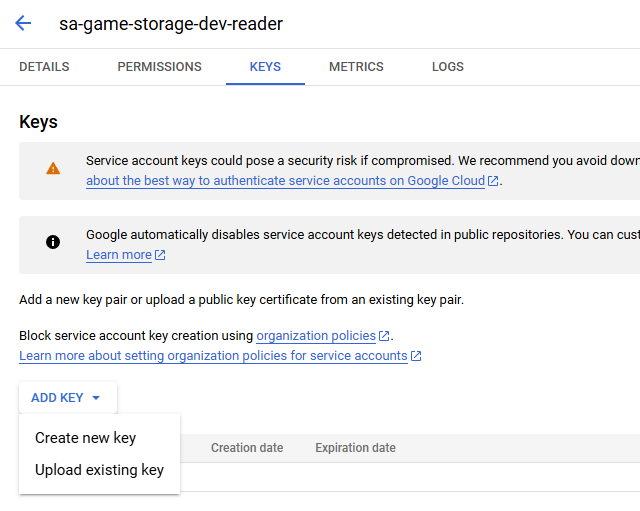Expand the ADD KEY dropdown arrow
This screenshot has width=640, height=511.
[96, 398]
